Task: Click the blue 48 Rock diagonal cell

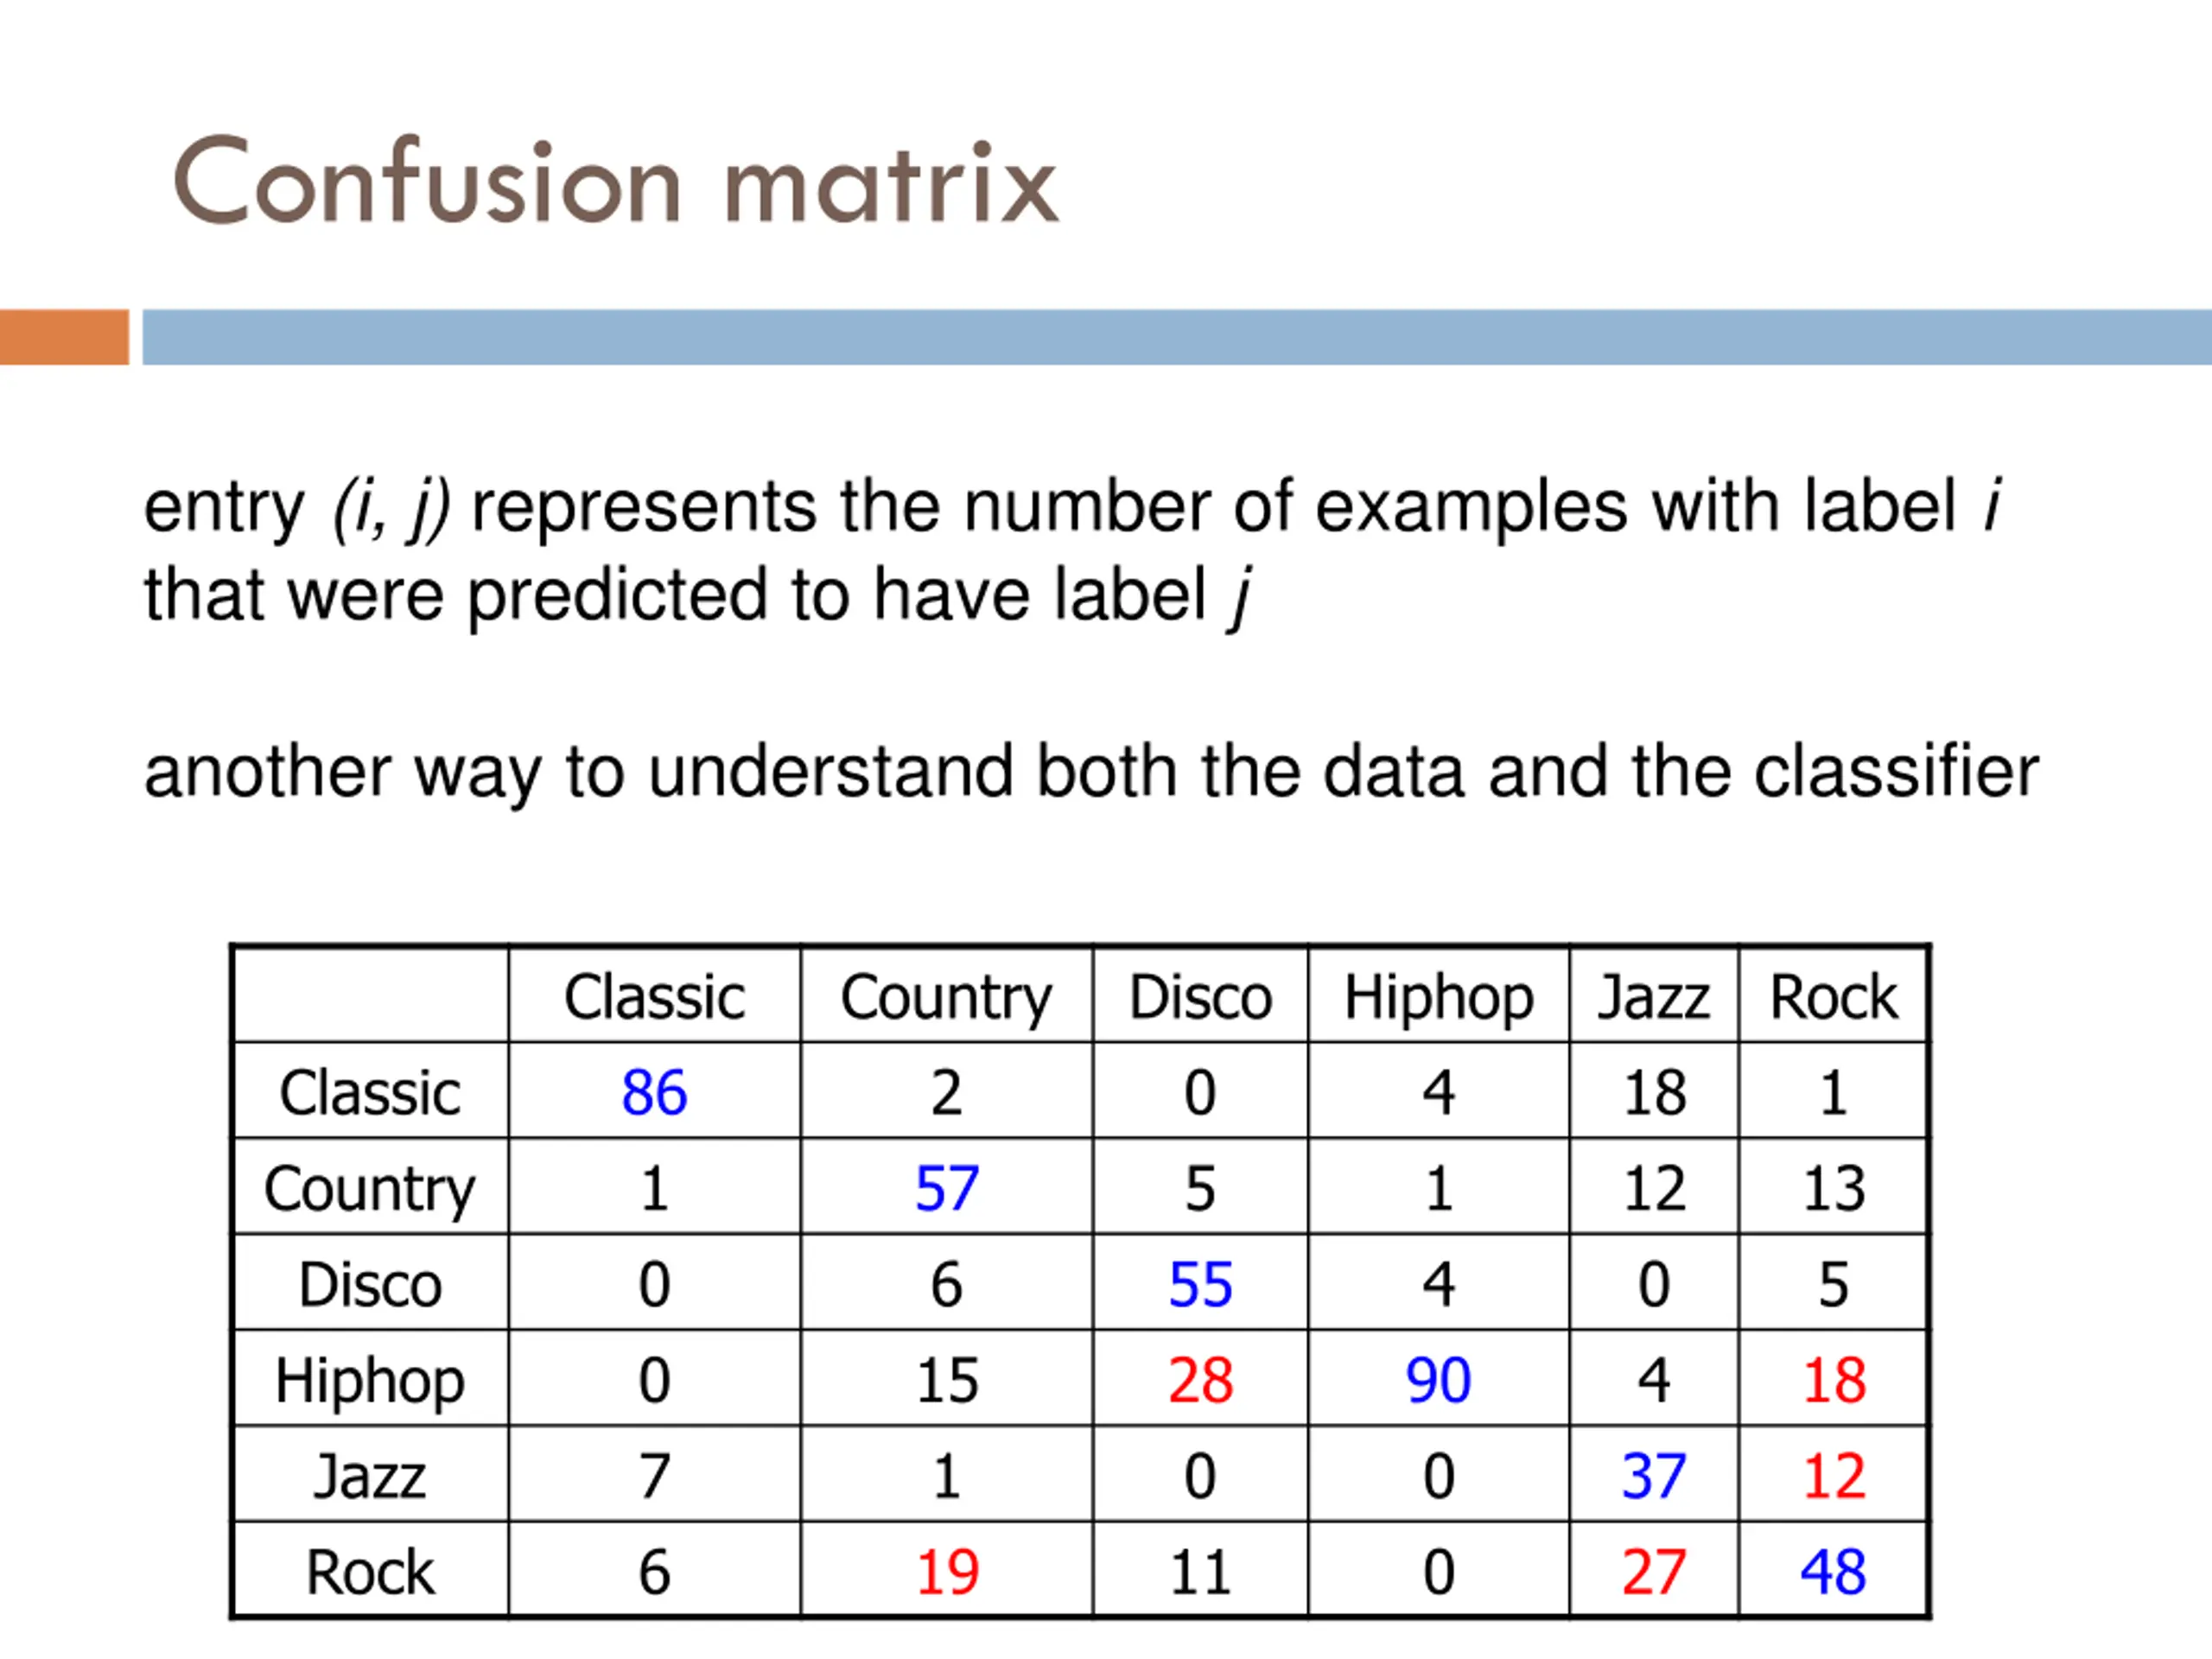Action: pos(1832,1570)
